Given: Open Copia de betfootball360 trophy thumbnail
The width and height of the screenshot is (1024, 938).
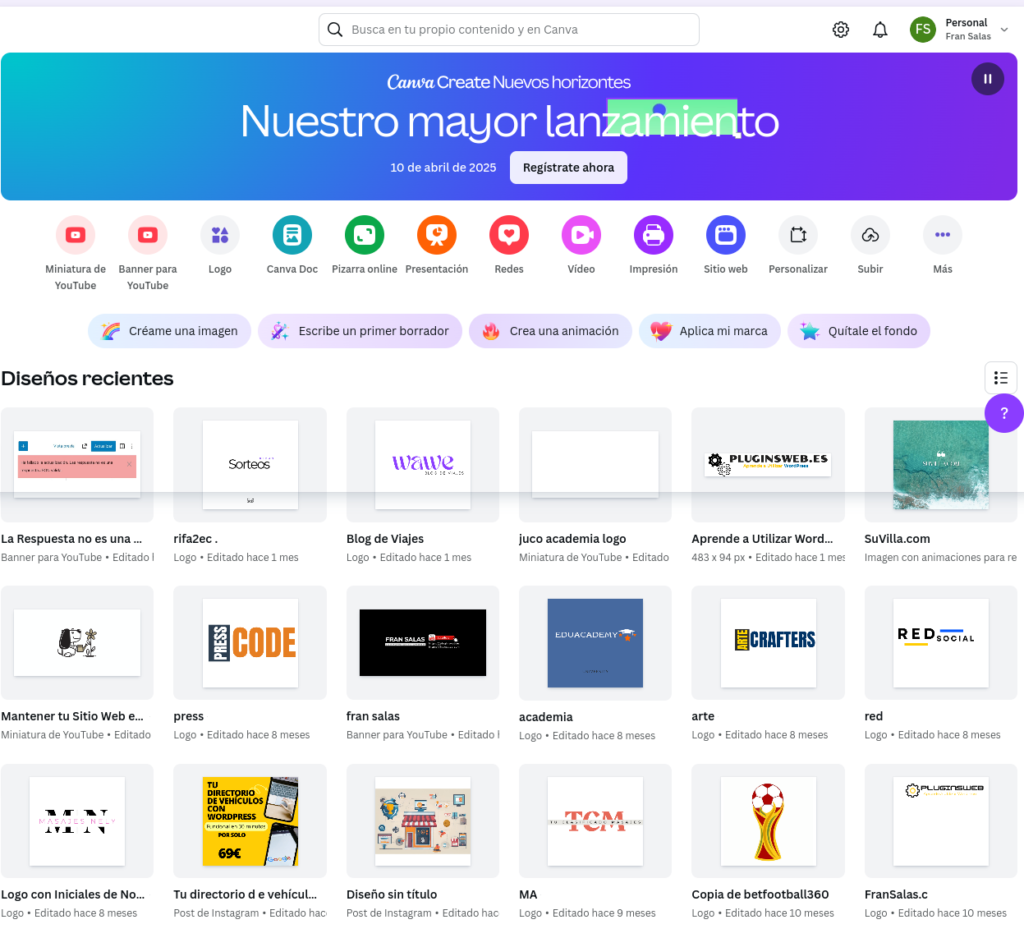Looking at the screenshot, I should pos(768,821).
